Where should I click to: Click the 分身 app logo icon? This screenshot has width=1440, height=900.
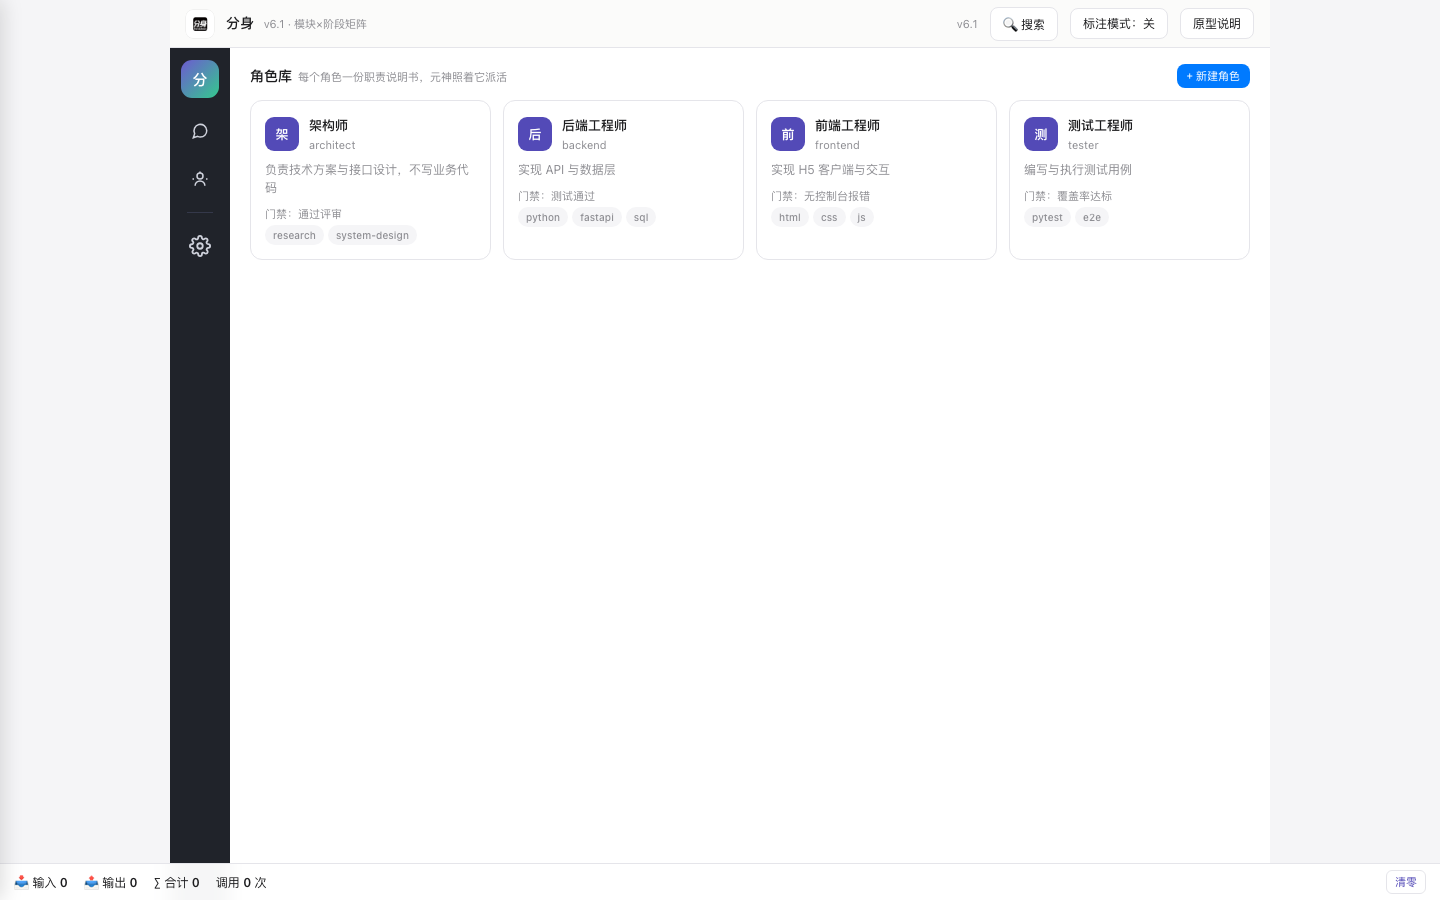[200, 24]
